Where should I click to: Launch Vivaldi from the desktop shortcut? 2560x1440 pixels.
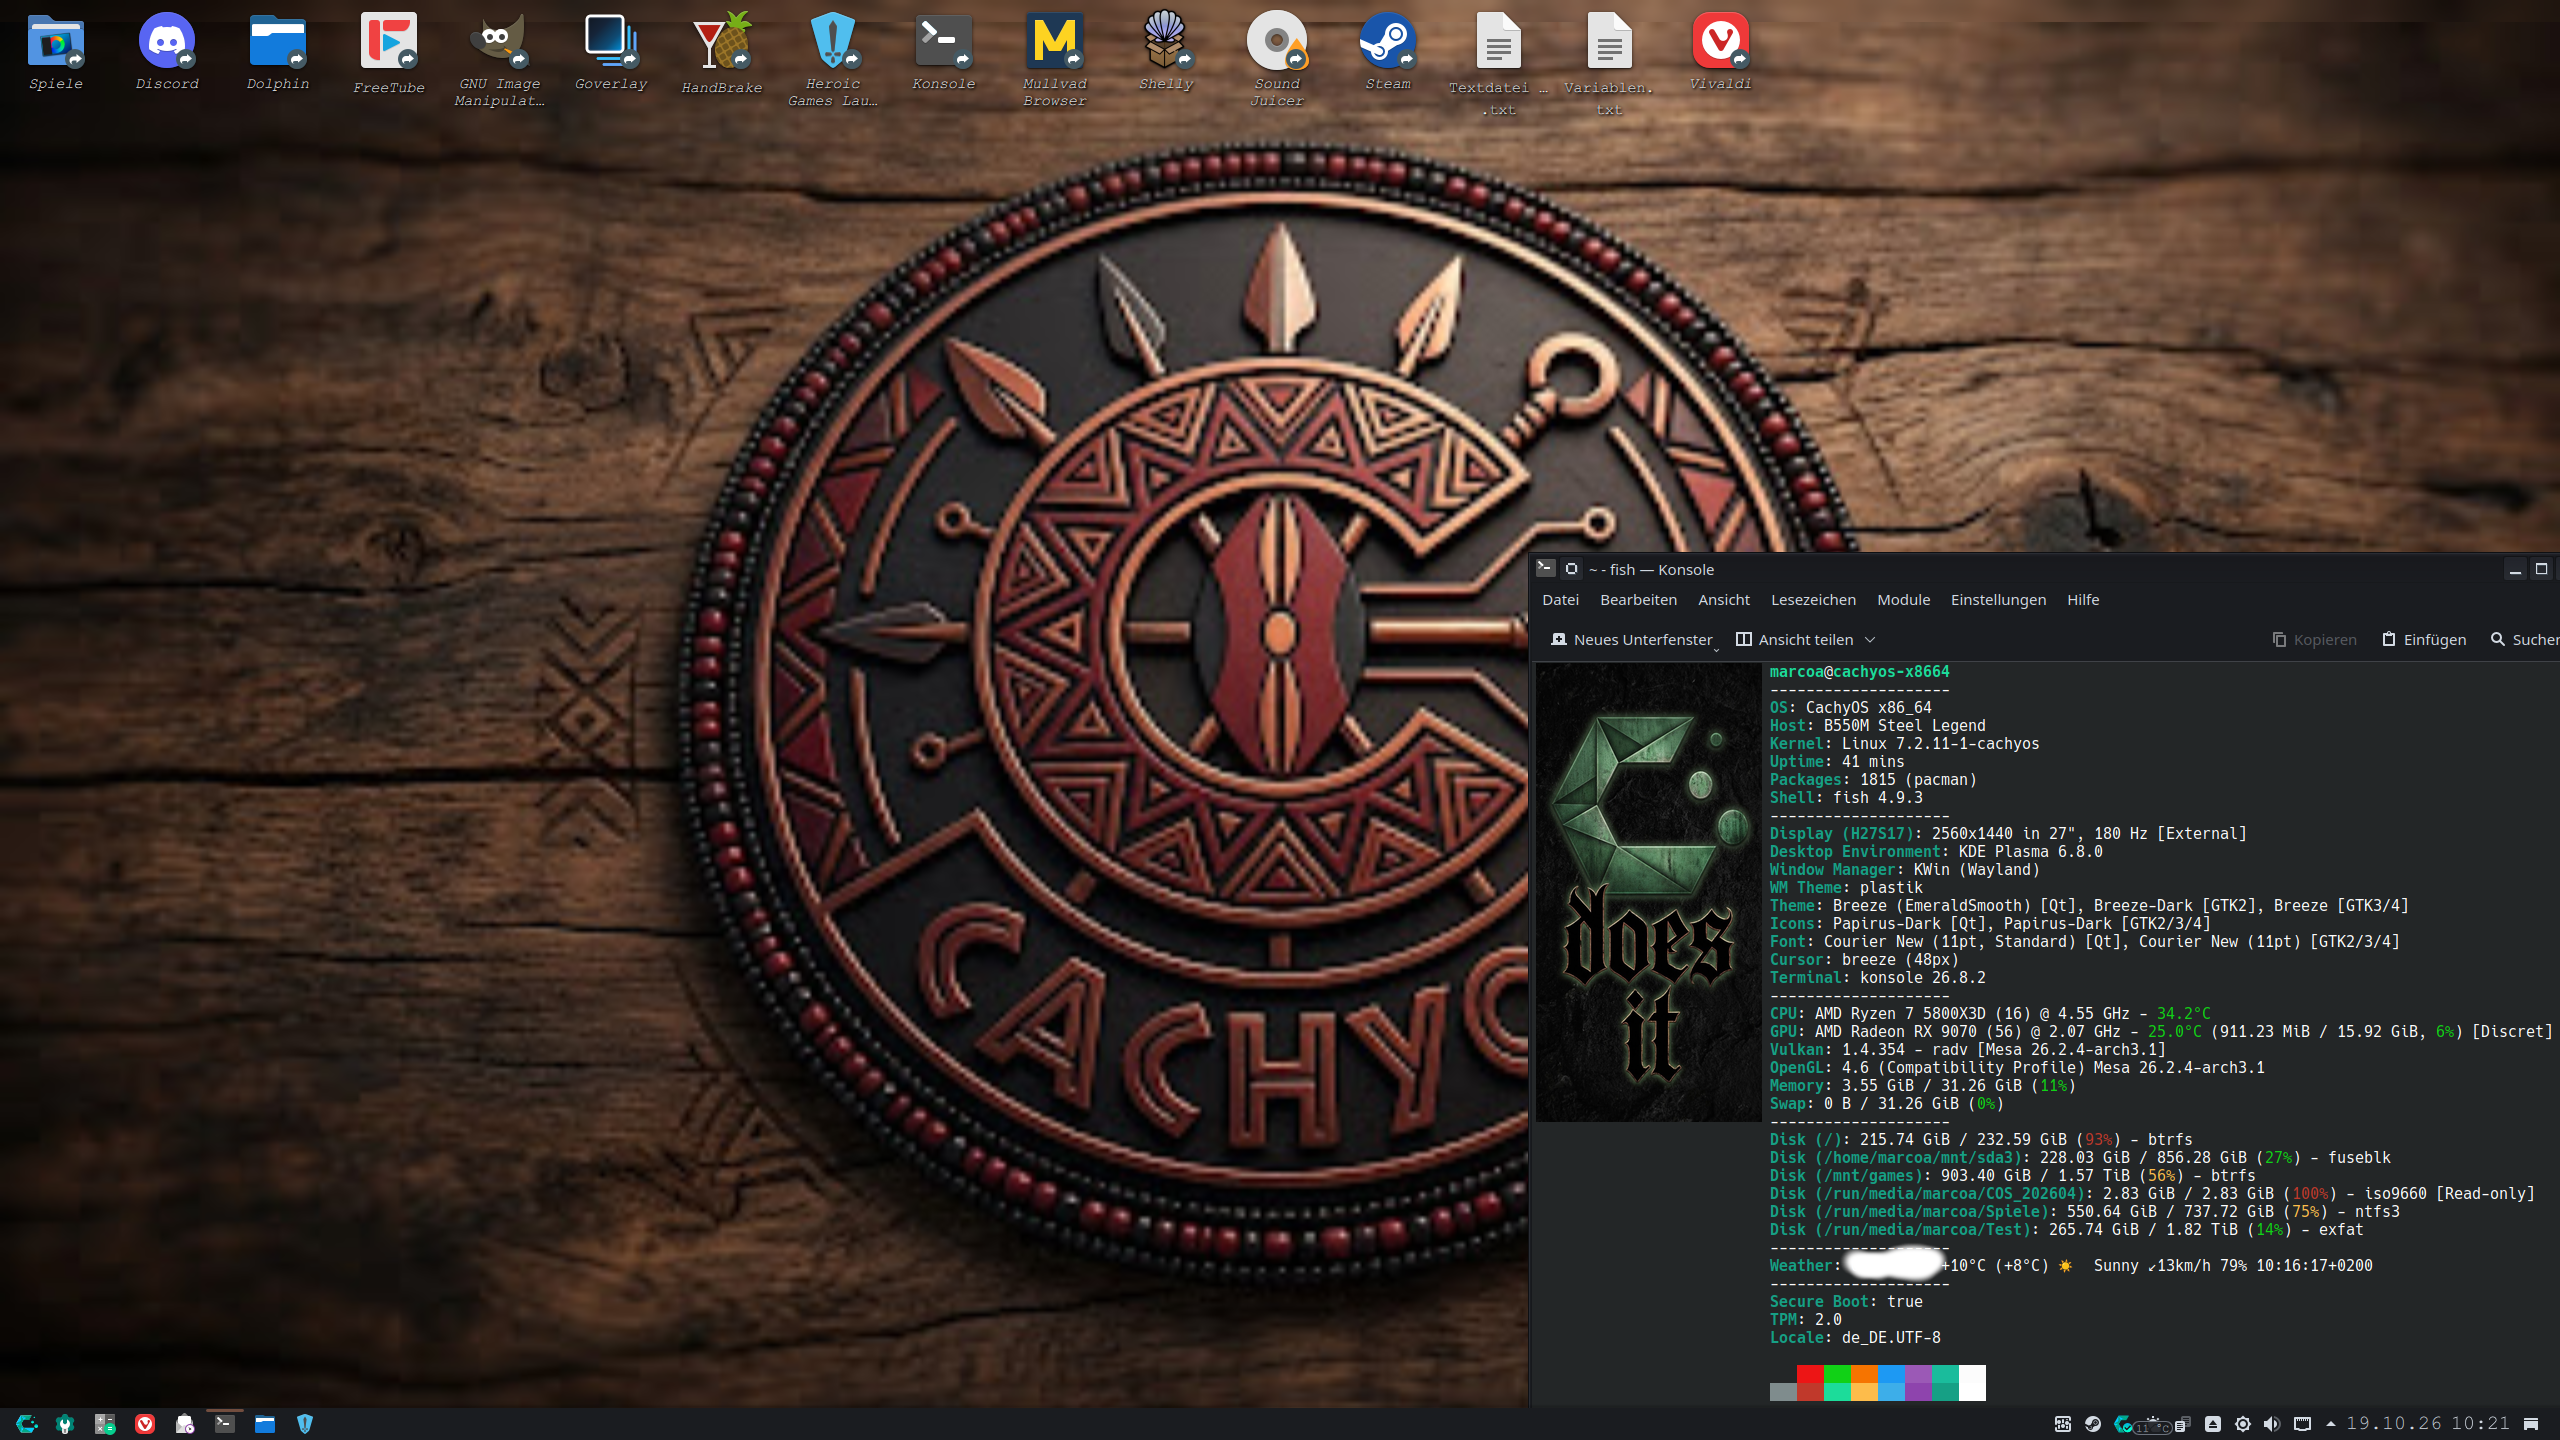pos(1720,52)
